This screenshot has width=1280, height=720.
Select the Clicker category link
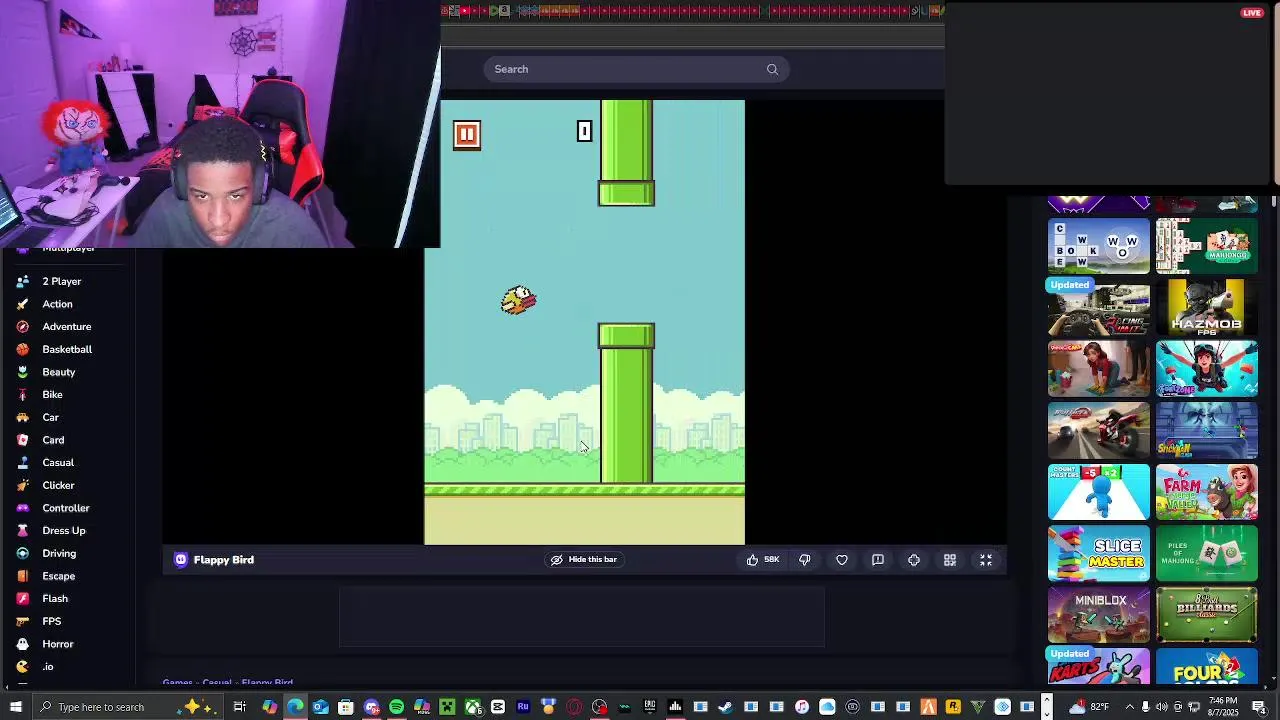pos(58,485)
